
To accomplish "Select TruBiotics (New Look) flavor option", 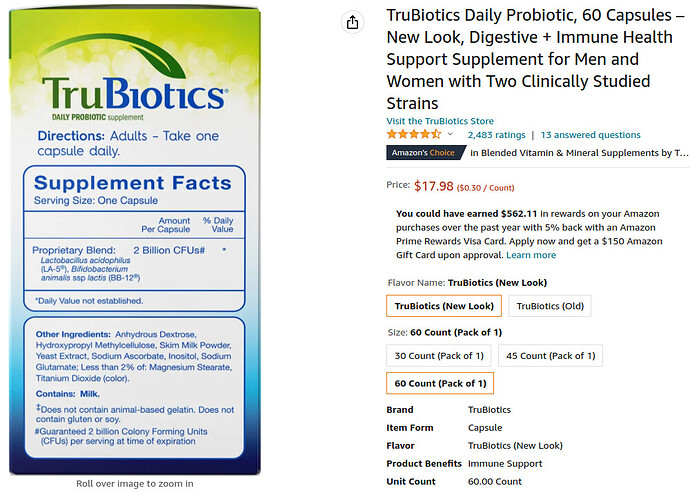I will point(444,306).
